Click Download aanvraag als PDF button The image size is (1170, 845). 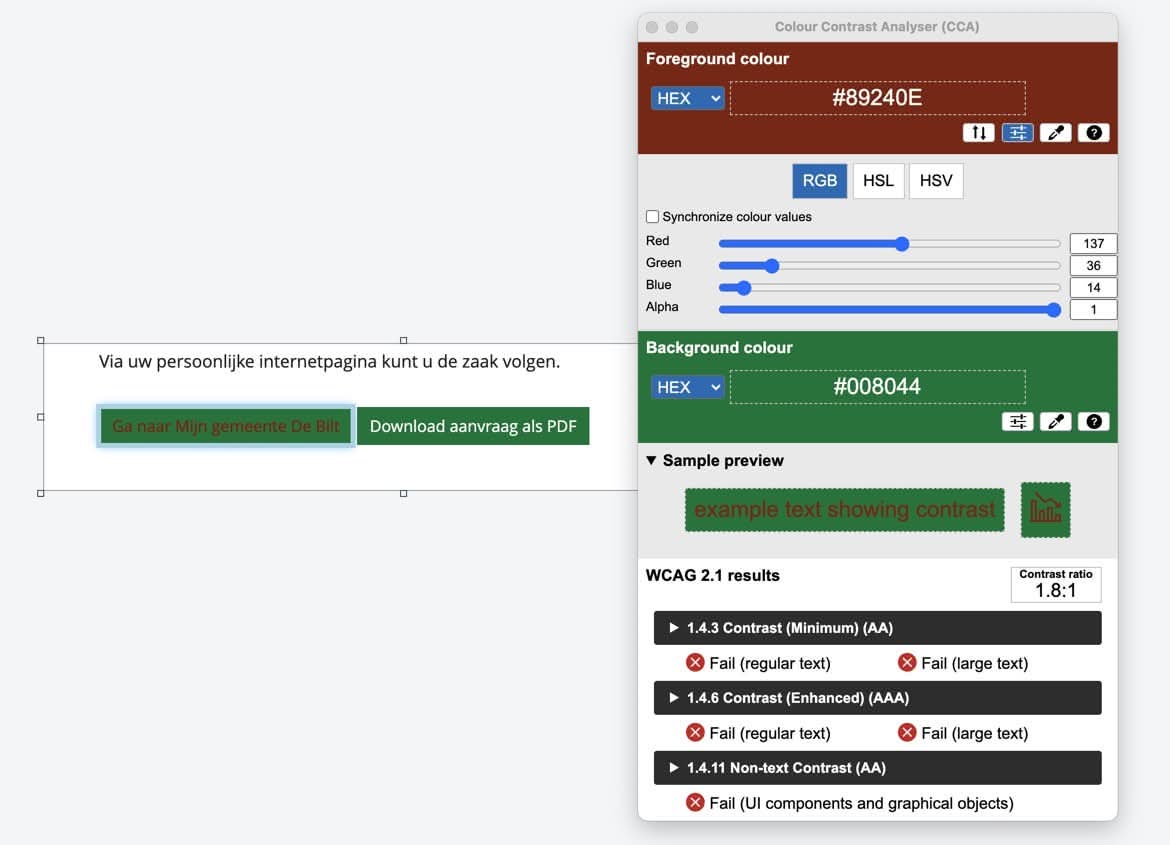click(x=473, y=426)
